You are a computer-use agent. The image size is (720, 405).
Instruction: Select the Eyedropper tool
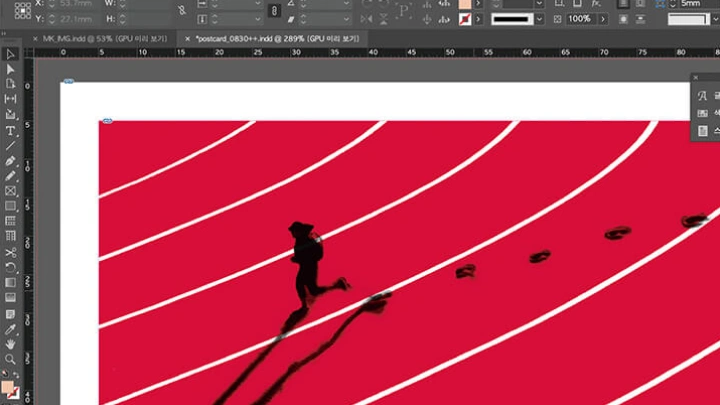pyautogui.click(x=11, y=328)
